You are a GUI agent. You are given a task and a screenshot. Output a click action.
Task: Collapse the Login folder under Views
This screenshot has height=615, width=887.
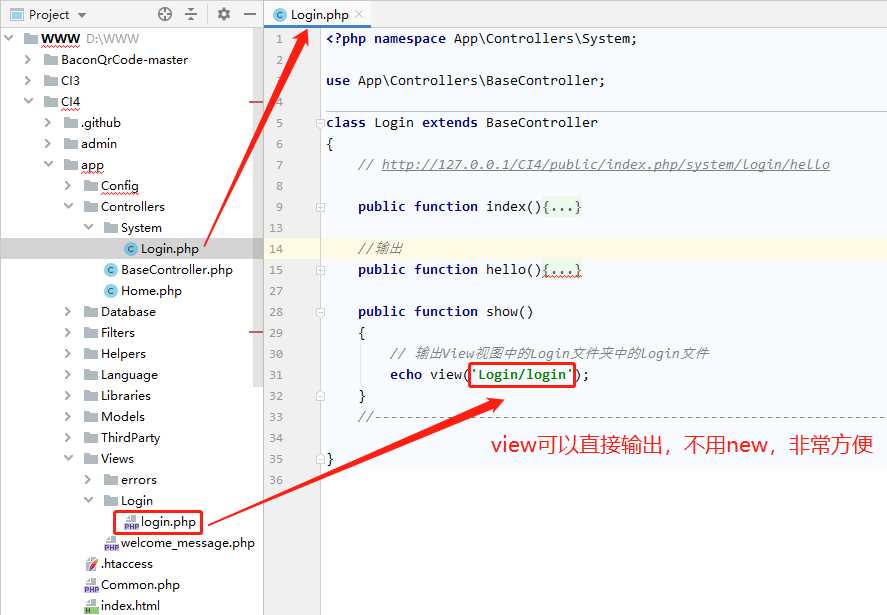tap(89, 500)
